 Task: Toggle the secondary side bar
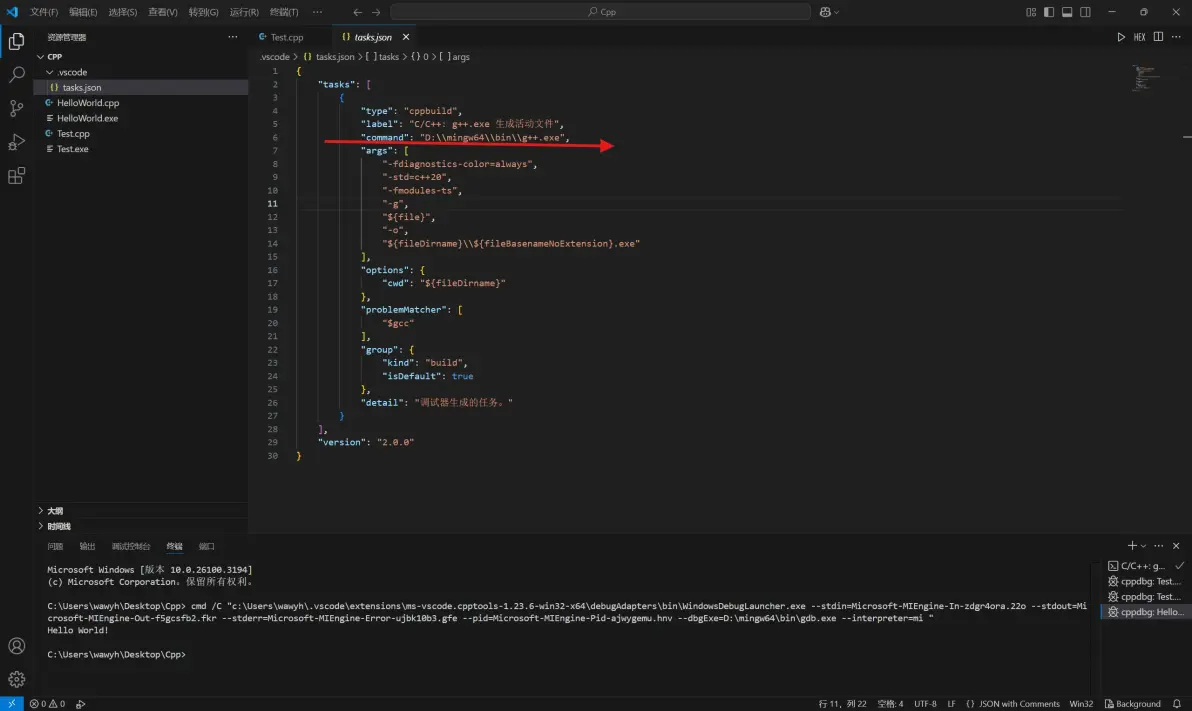(x=1086, y=12)
